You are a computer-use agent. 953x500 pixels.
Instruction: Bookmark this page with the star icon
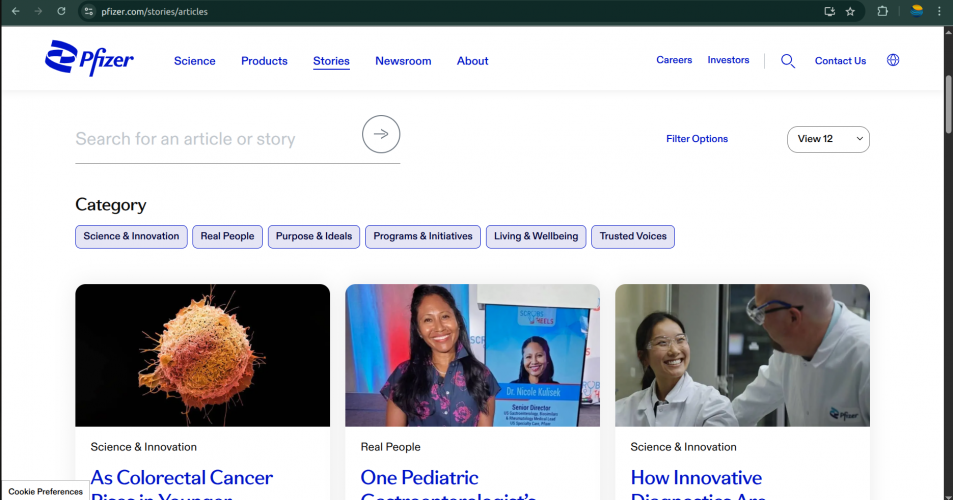click(x=850, y=12)
